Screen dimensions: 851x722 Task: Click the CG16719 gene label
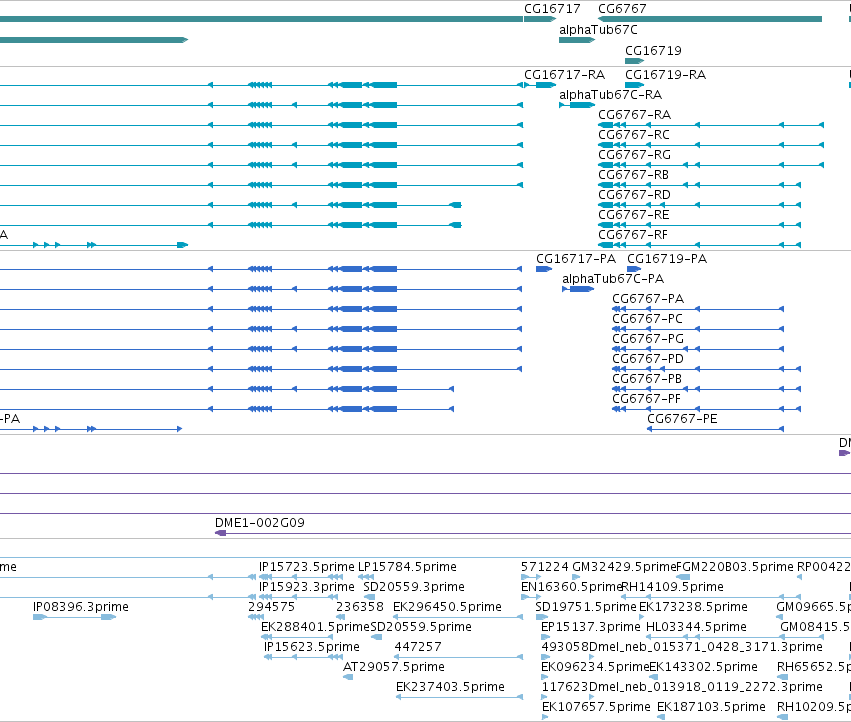[653, 50]
